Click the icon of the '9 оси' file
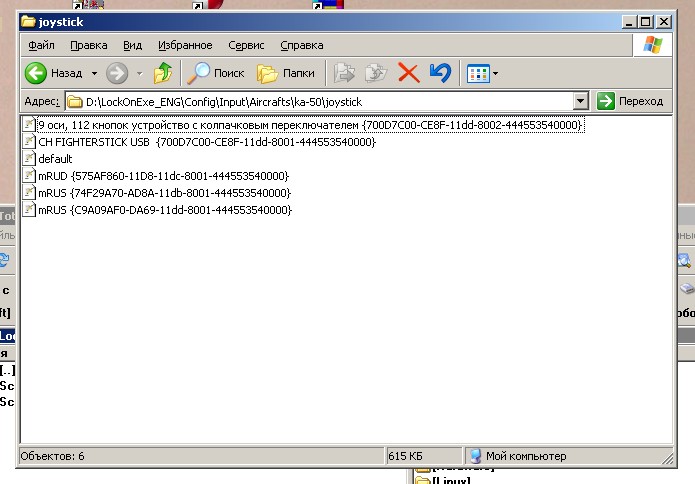The image size is (695, 484). [29, 125]
